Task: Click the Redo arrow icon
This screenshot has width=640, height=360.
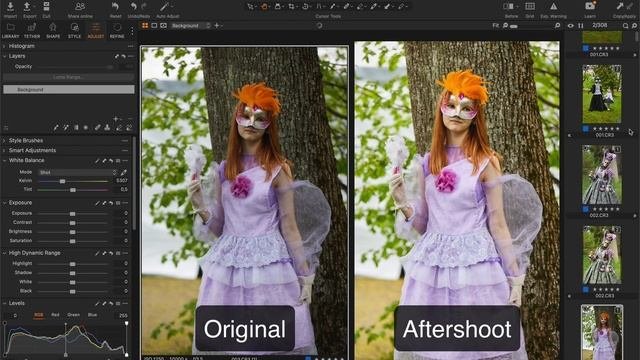Action: (144, 7)
